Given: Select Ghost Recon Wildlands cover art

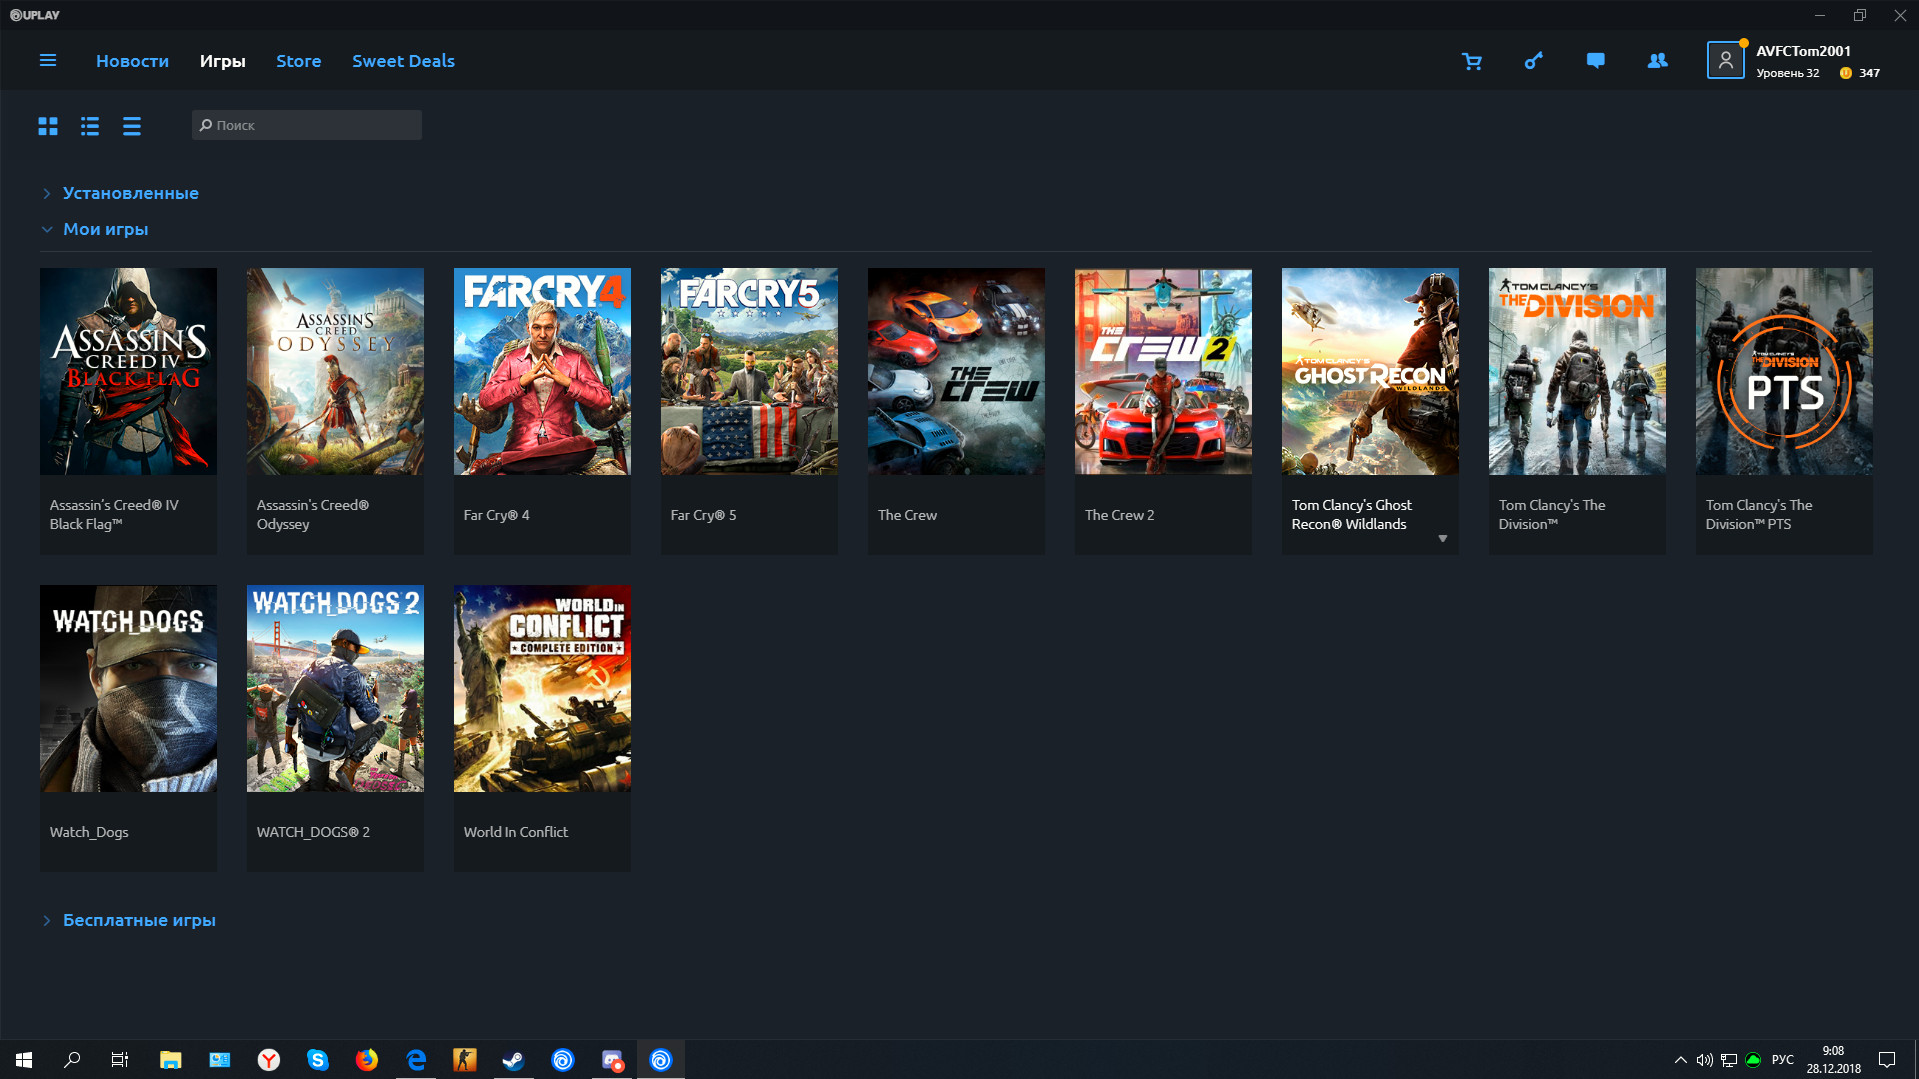Looking at the screenshot, I should 1370,371.
